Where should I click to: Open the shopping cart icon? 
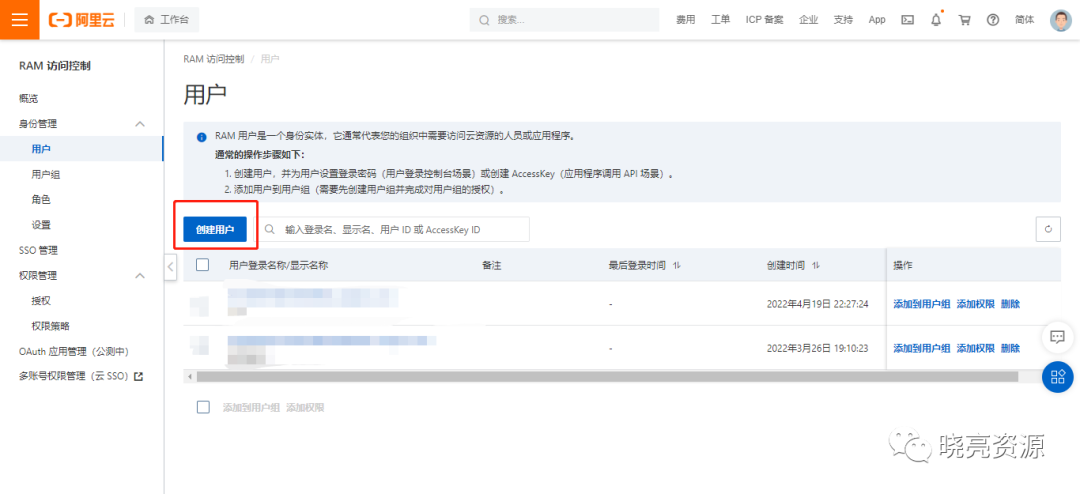click(964, 20)
